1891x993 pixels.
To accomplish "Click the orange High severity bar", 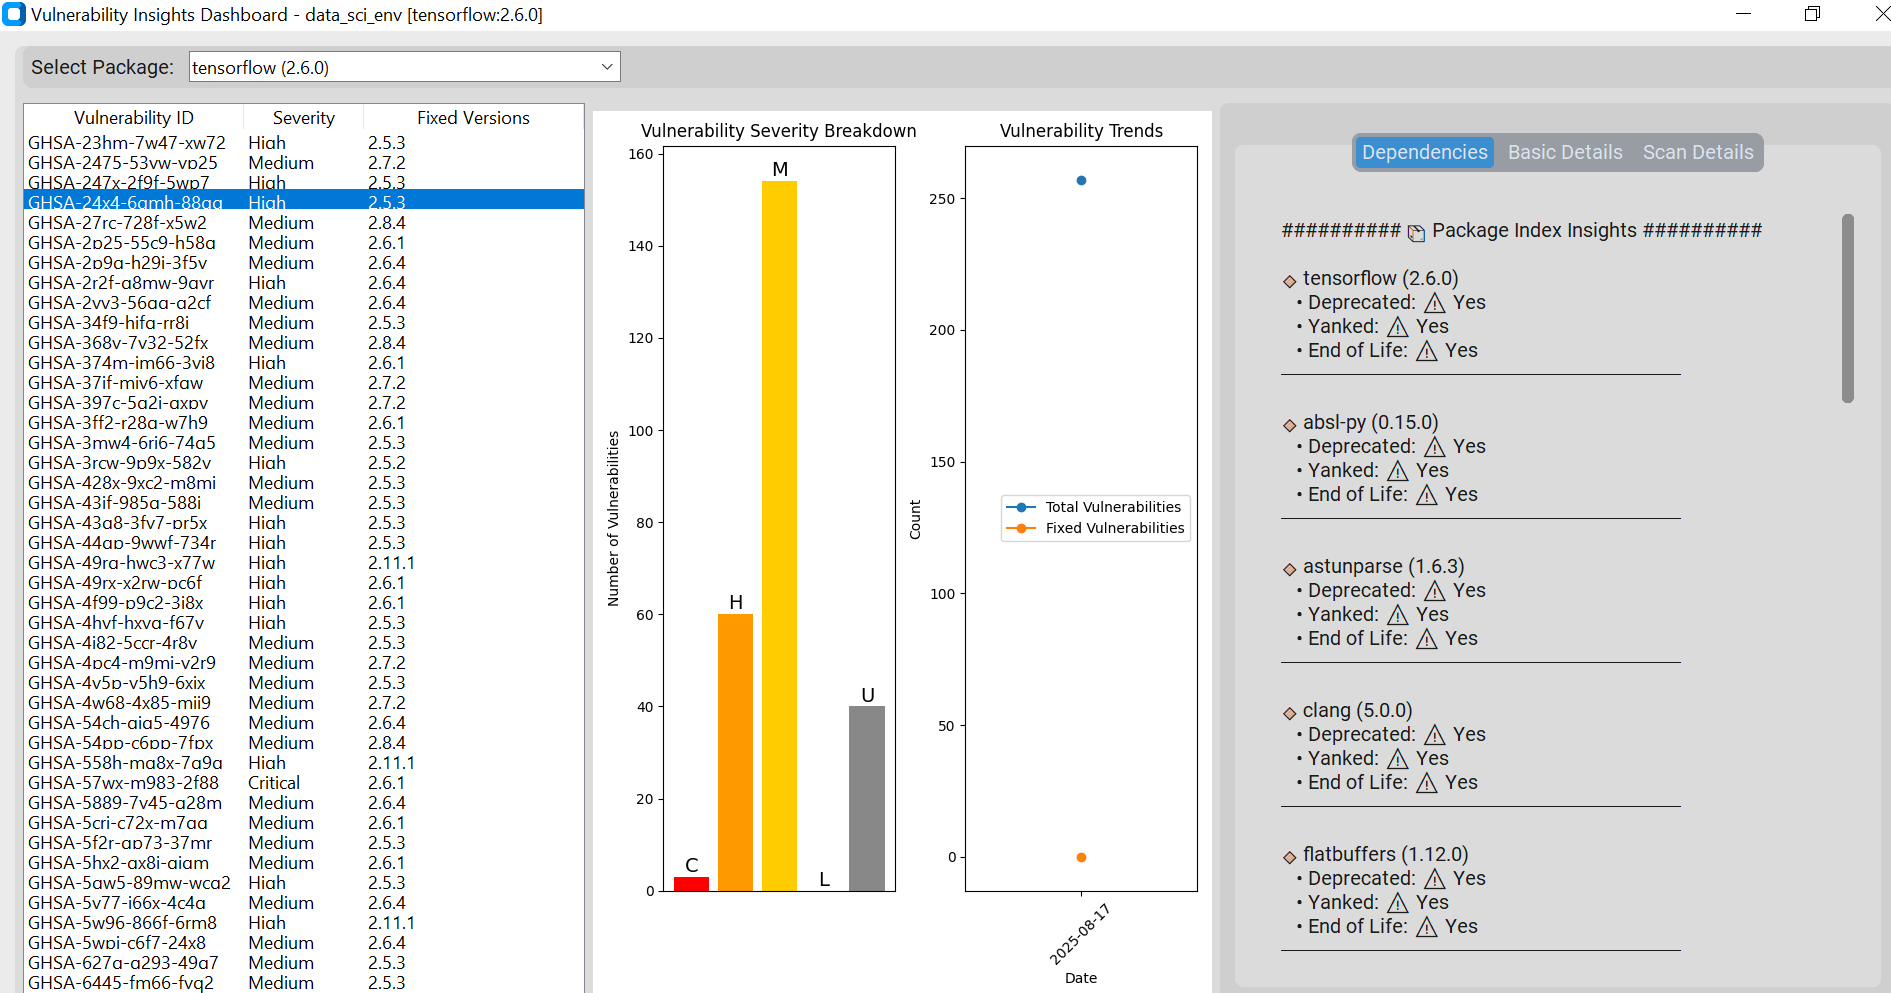I will point(735,752).
